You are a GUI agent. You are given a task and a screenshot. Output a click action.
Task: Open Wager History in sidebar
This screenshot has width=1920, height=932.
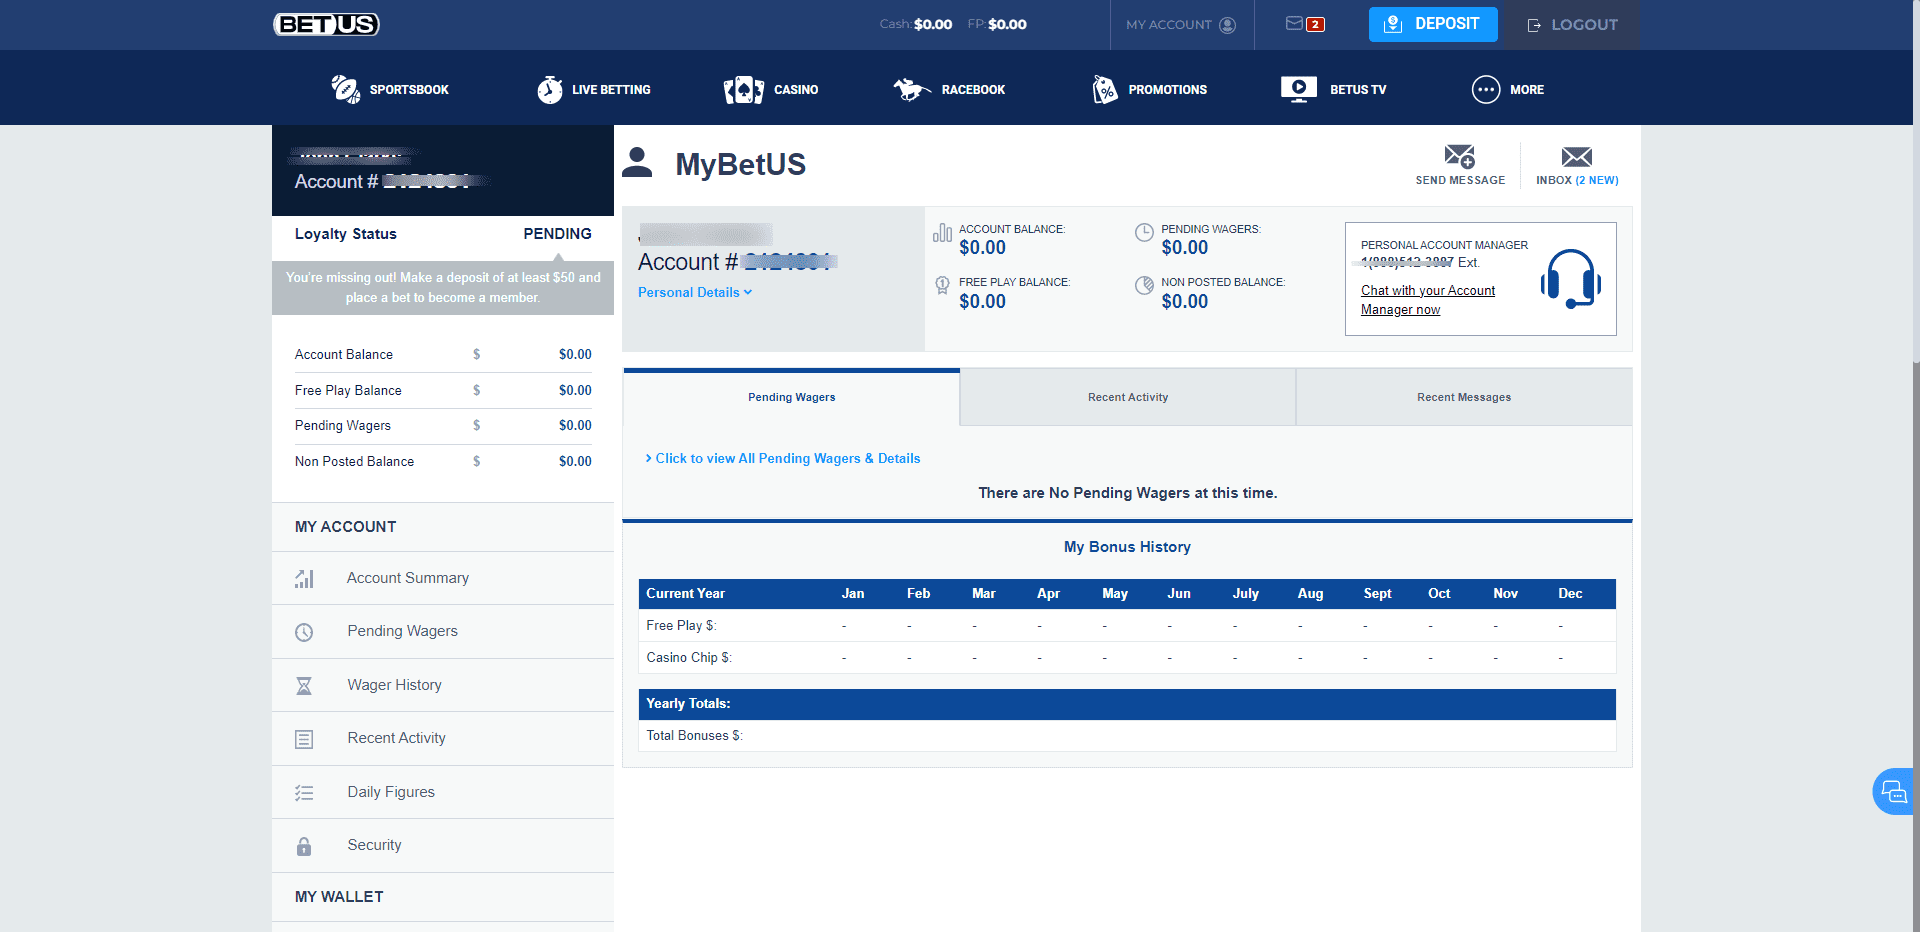pyautogui.click(x=394, y=685)
